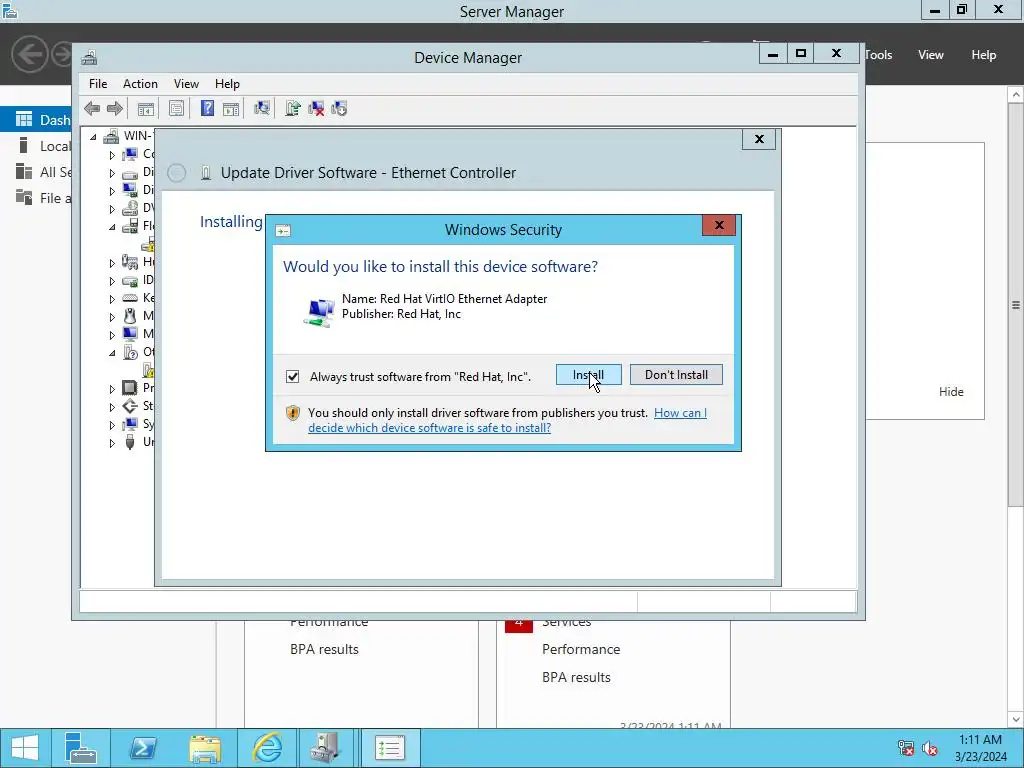Click the Update Driver Software toolbar icon
Viewport: 1024px width, 768px height.
[293, 108]
